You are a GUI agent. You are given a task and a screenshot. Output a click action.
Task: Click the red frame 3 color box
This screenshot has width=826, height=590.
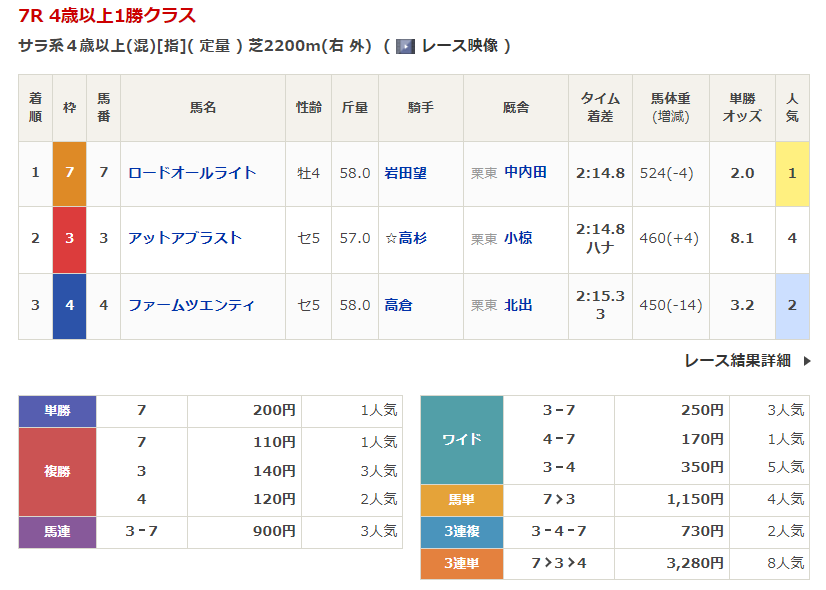[x=70, y=239]
